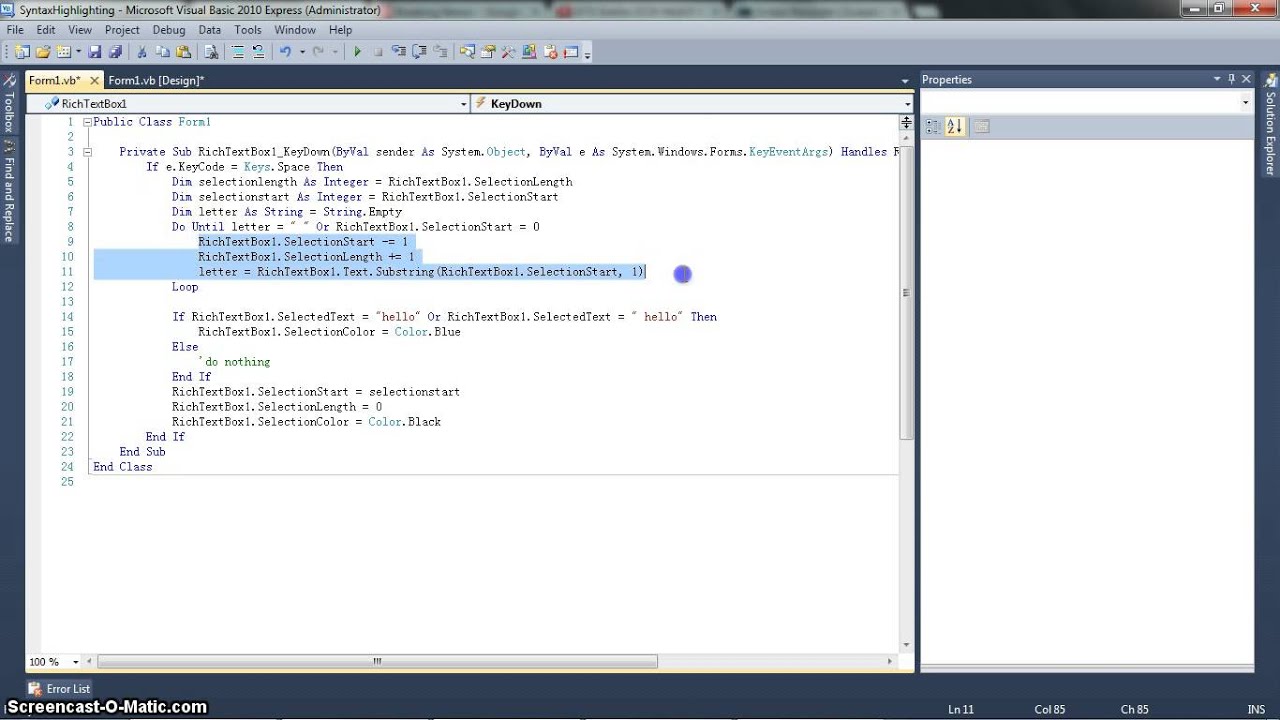Open the Project menu
1280x720 pixels.
point(122,30)
